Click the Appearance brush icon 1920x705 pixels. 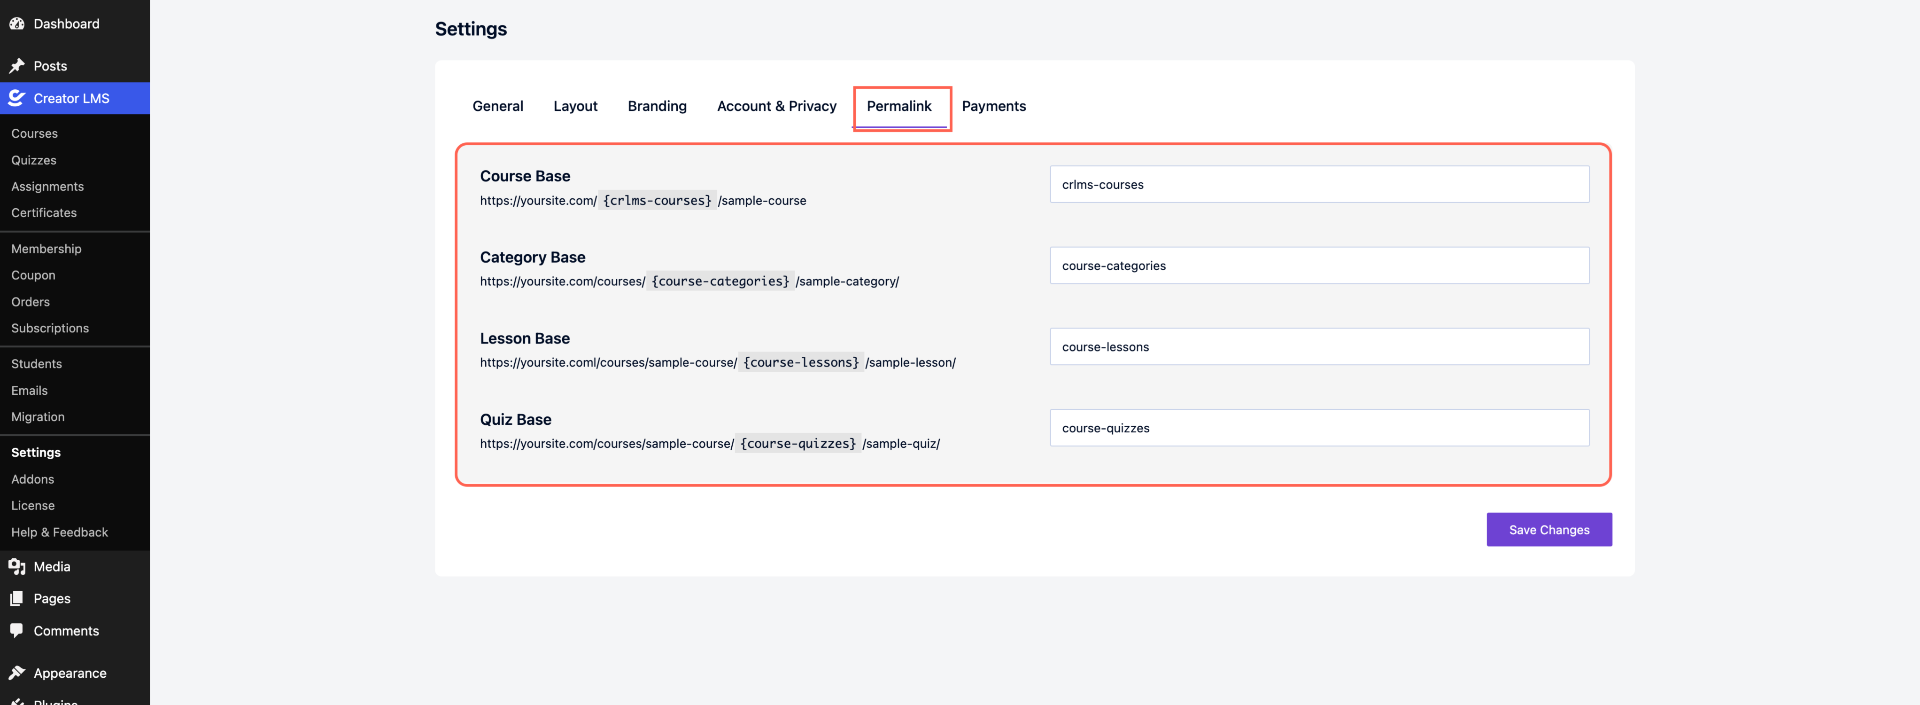(16, 673)
